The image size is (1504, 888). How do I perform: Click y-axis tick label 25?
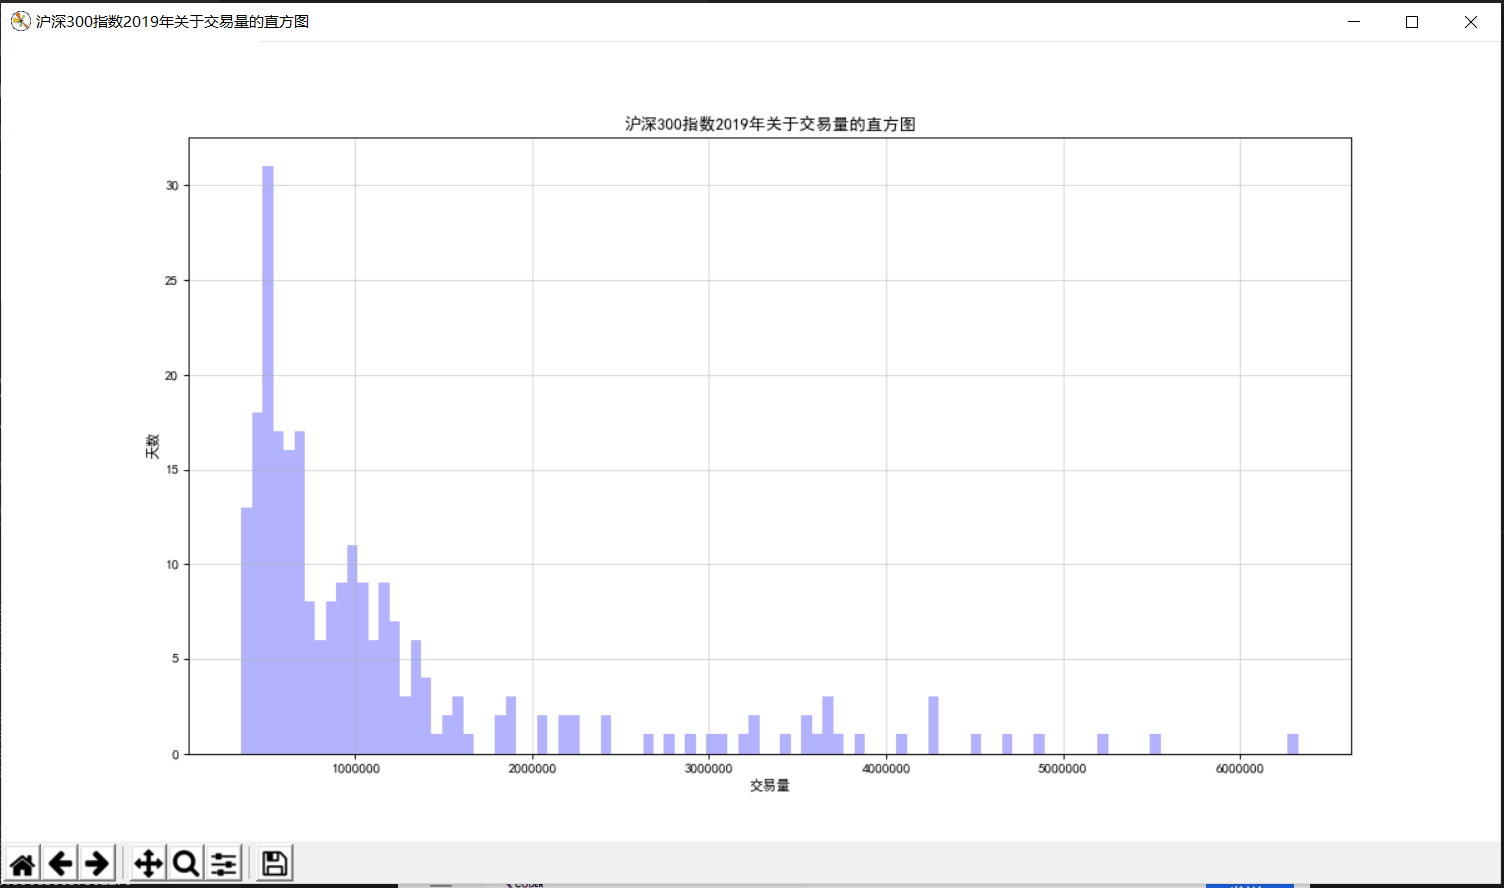click(x=173, y=281)
